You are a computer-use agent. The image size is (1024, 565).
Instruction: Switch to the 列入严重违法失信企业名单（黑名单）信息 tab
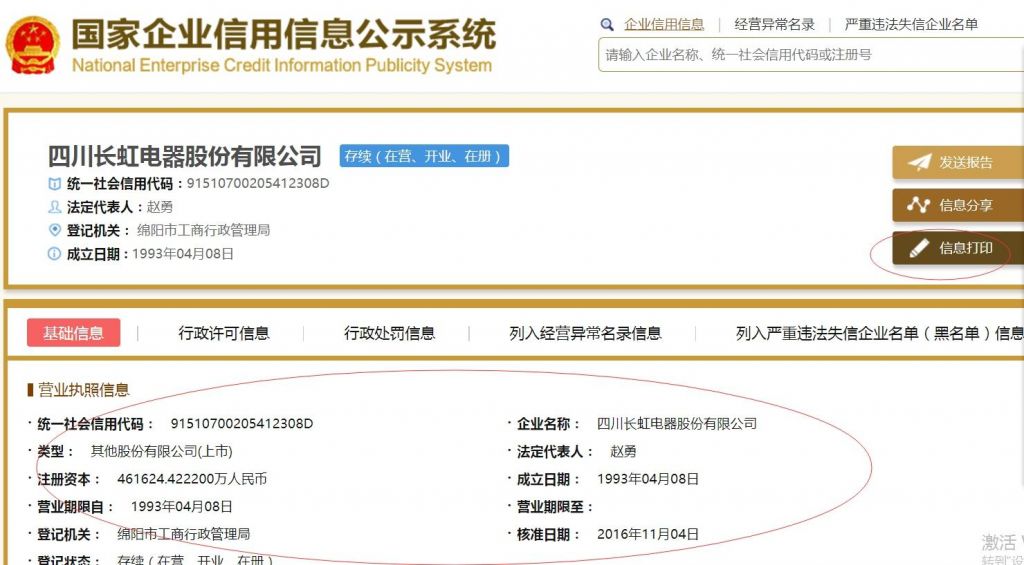pyautogui.click(x=880, y=333)
